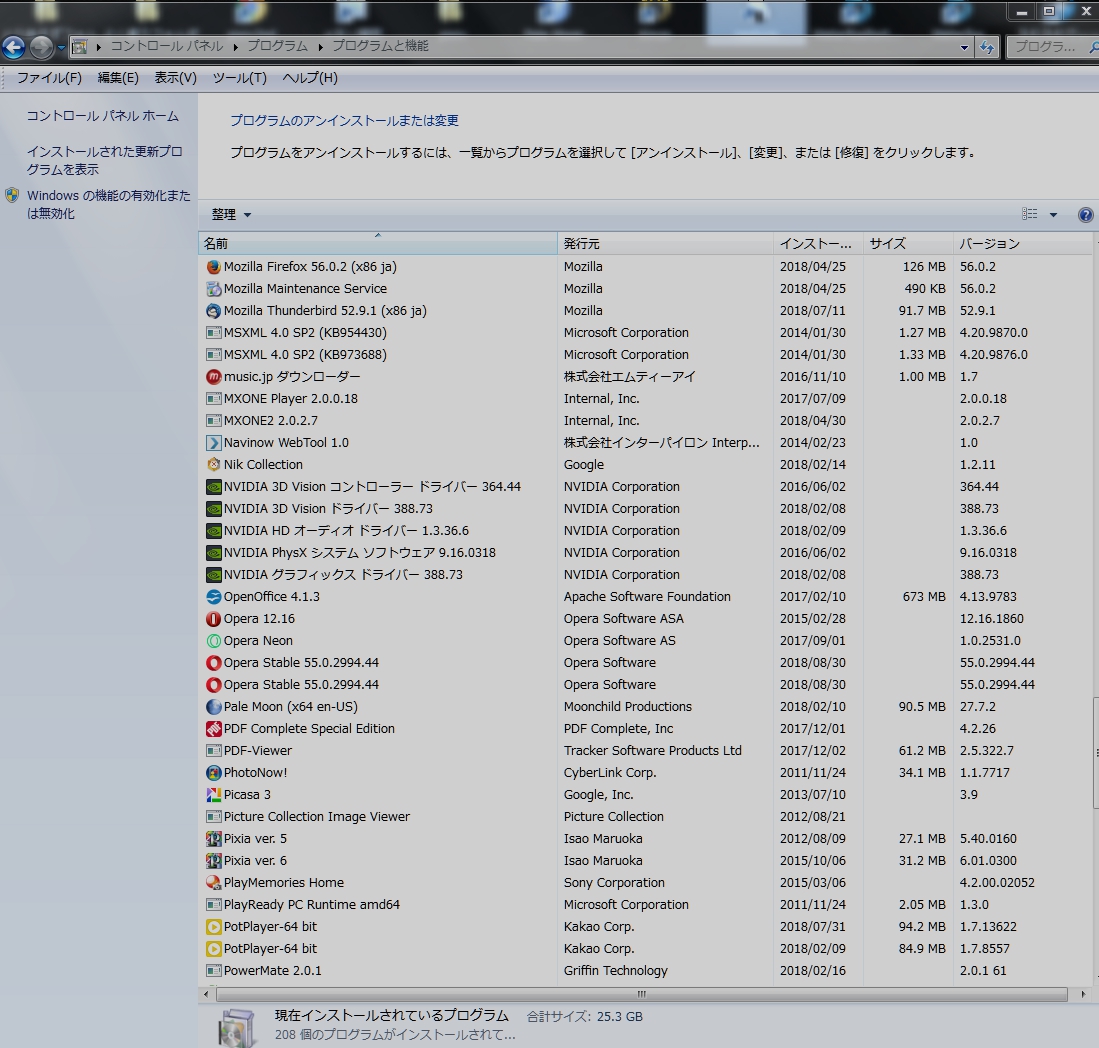Open the view options dropdown arrow
The height and width of the screenshot is (1048, 1099).
coord(1053,215)
